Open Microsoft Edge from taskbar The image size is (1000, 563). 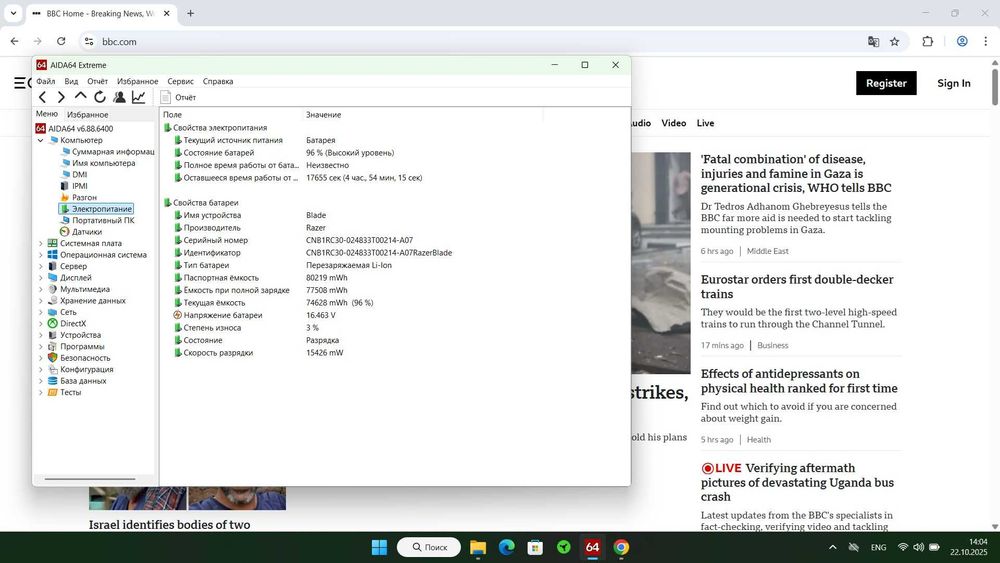pyautogui.click(x=506, y=547)
